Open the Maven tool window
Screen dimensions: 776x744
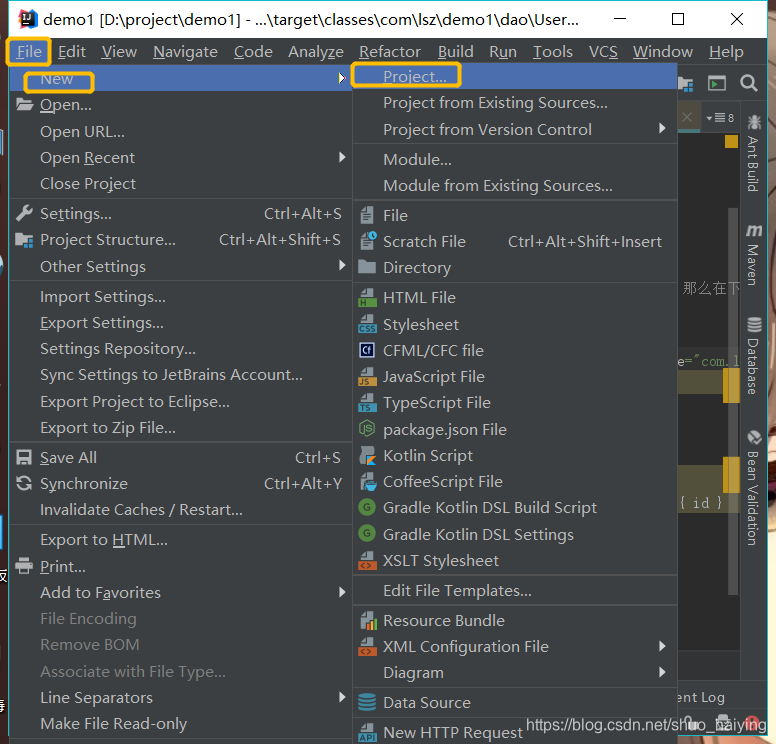pos(754,254)
